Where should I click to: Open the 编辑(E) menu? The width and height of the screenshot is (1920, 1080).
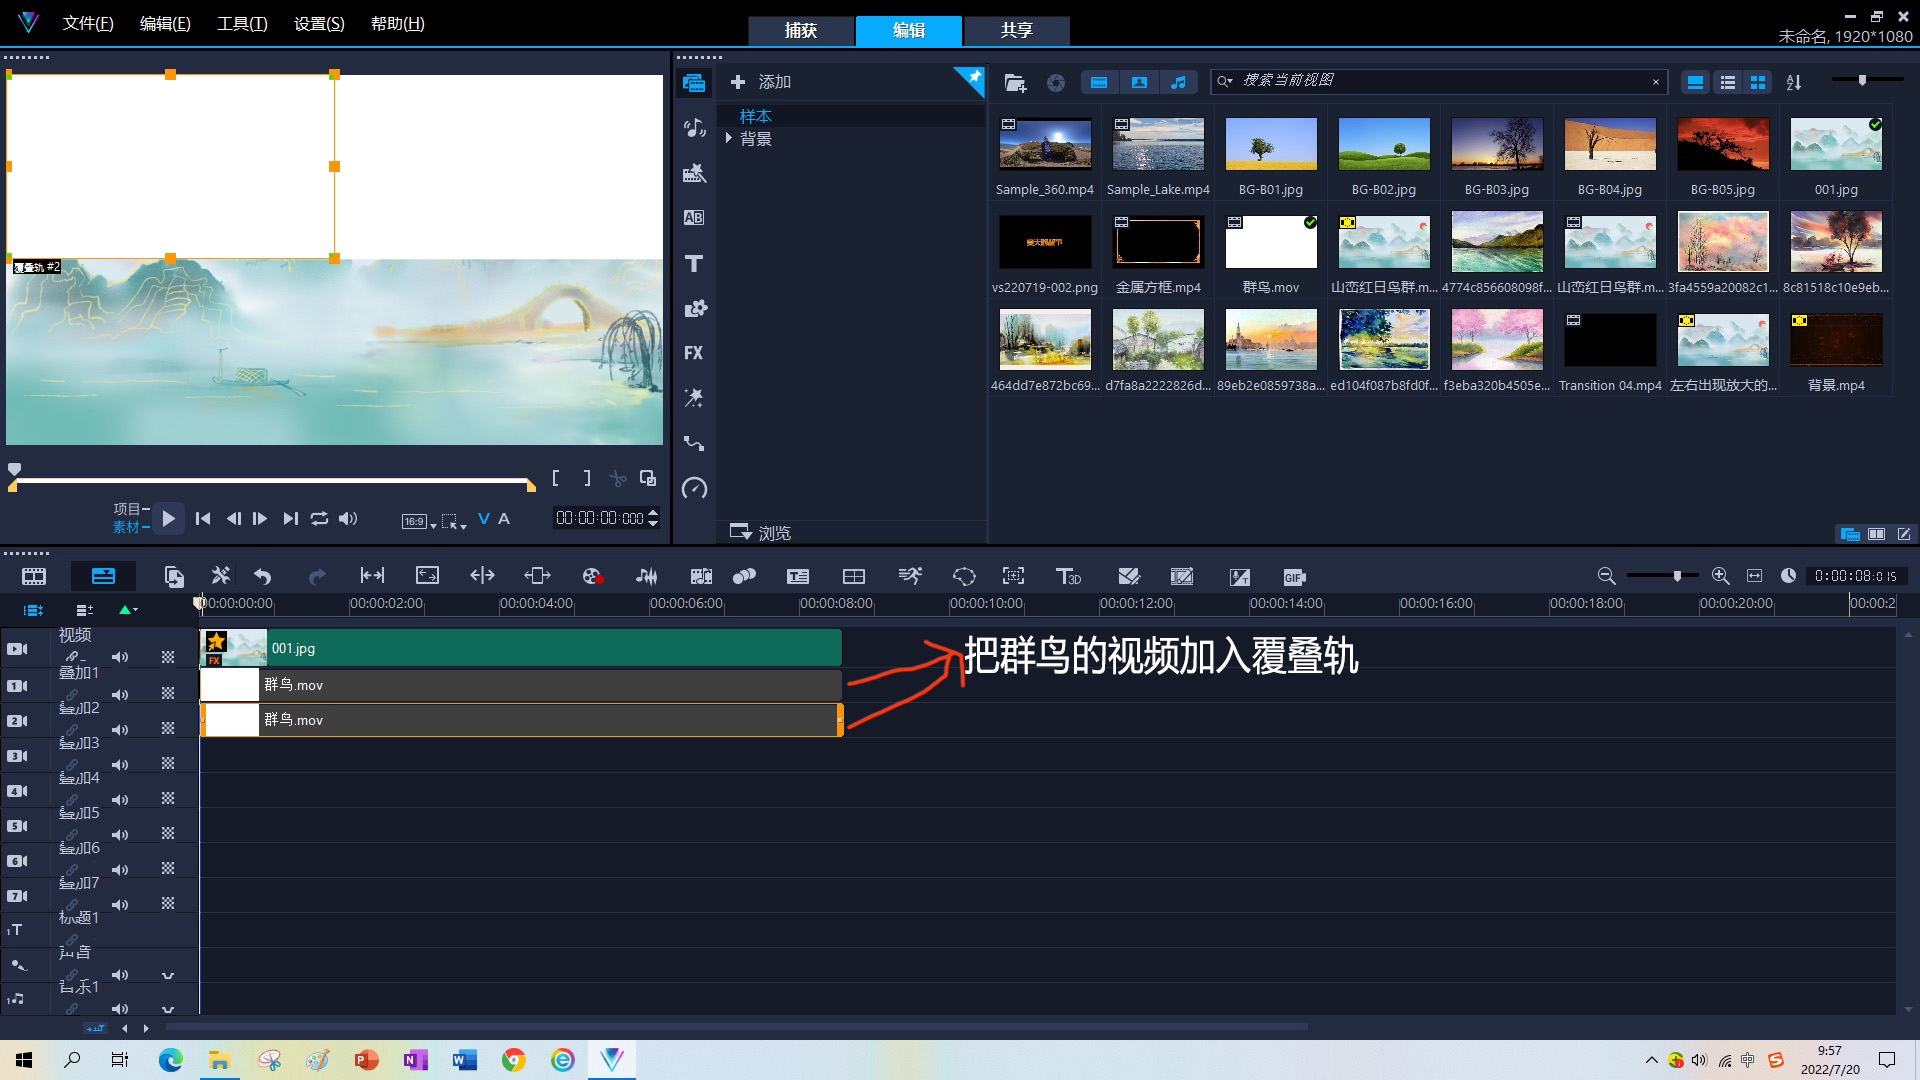(x=165, y=23)
